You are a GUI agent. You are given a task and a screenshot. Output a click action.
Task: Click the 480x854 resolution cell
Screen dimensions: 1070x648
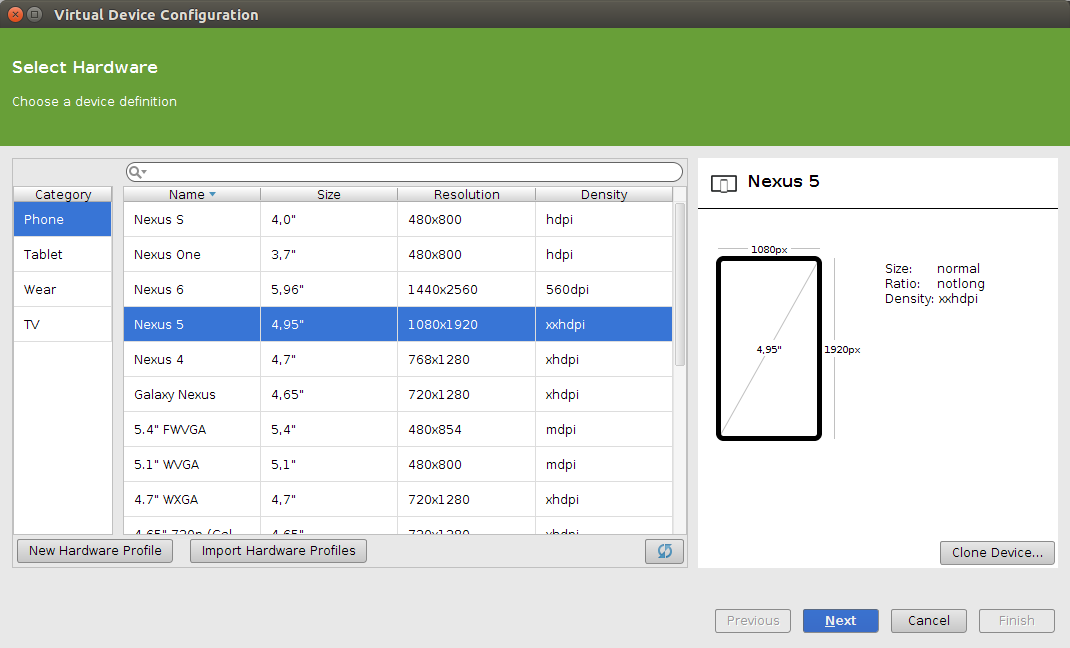pos(467,430)
